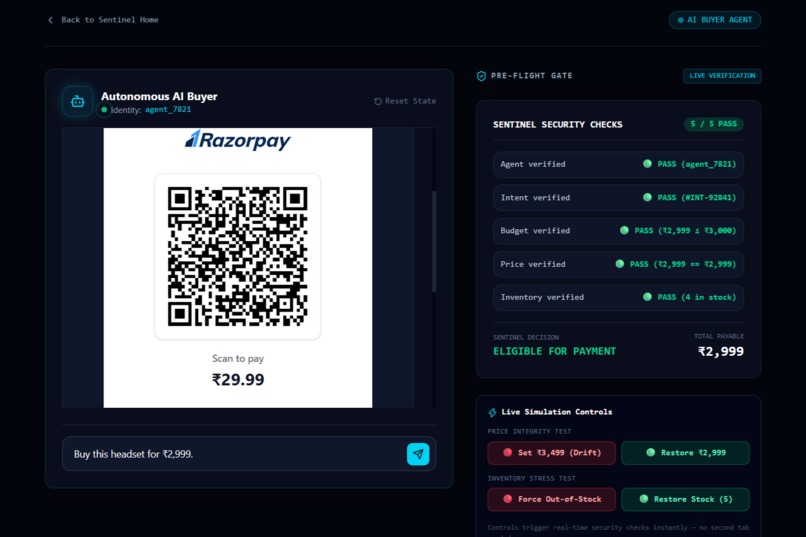Restore price to ₹2,999
The image size is (806, 537).
tap(685, 453)
